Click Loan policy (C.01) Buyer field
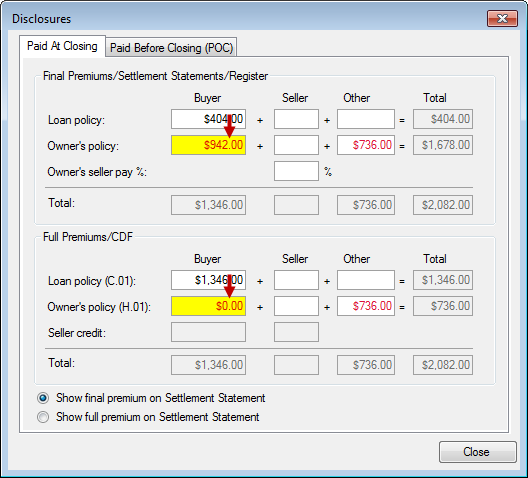528x478 pixels. 208,280
